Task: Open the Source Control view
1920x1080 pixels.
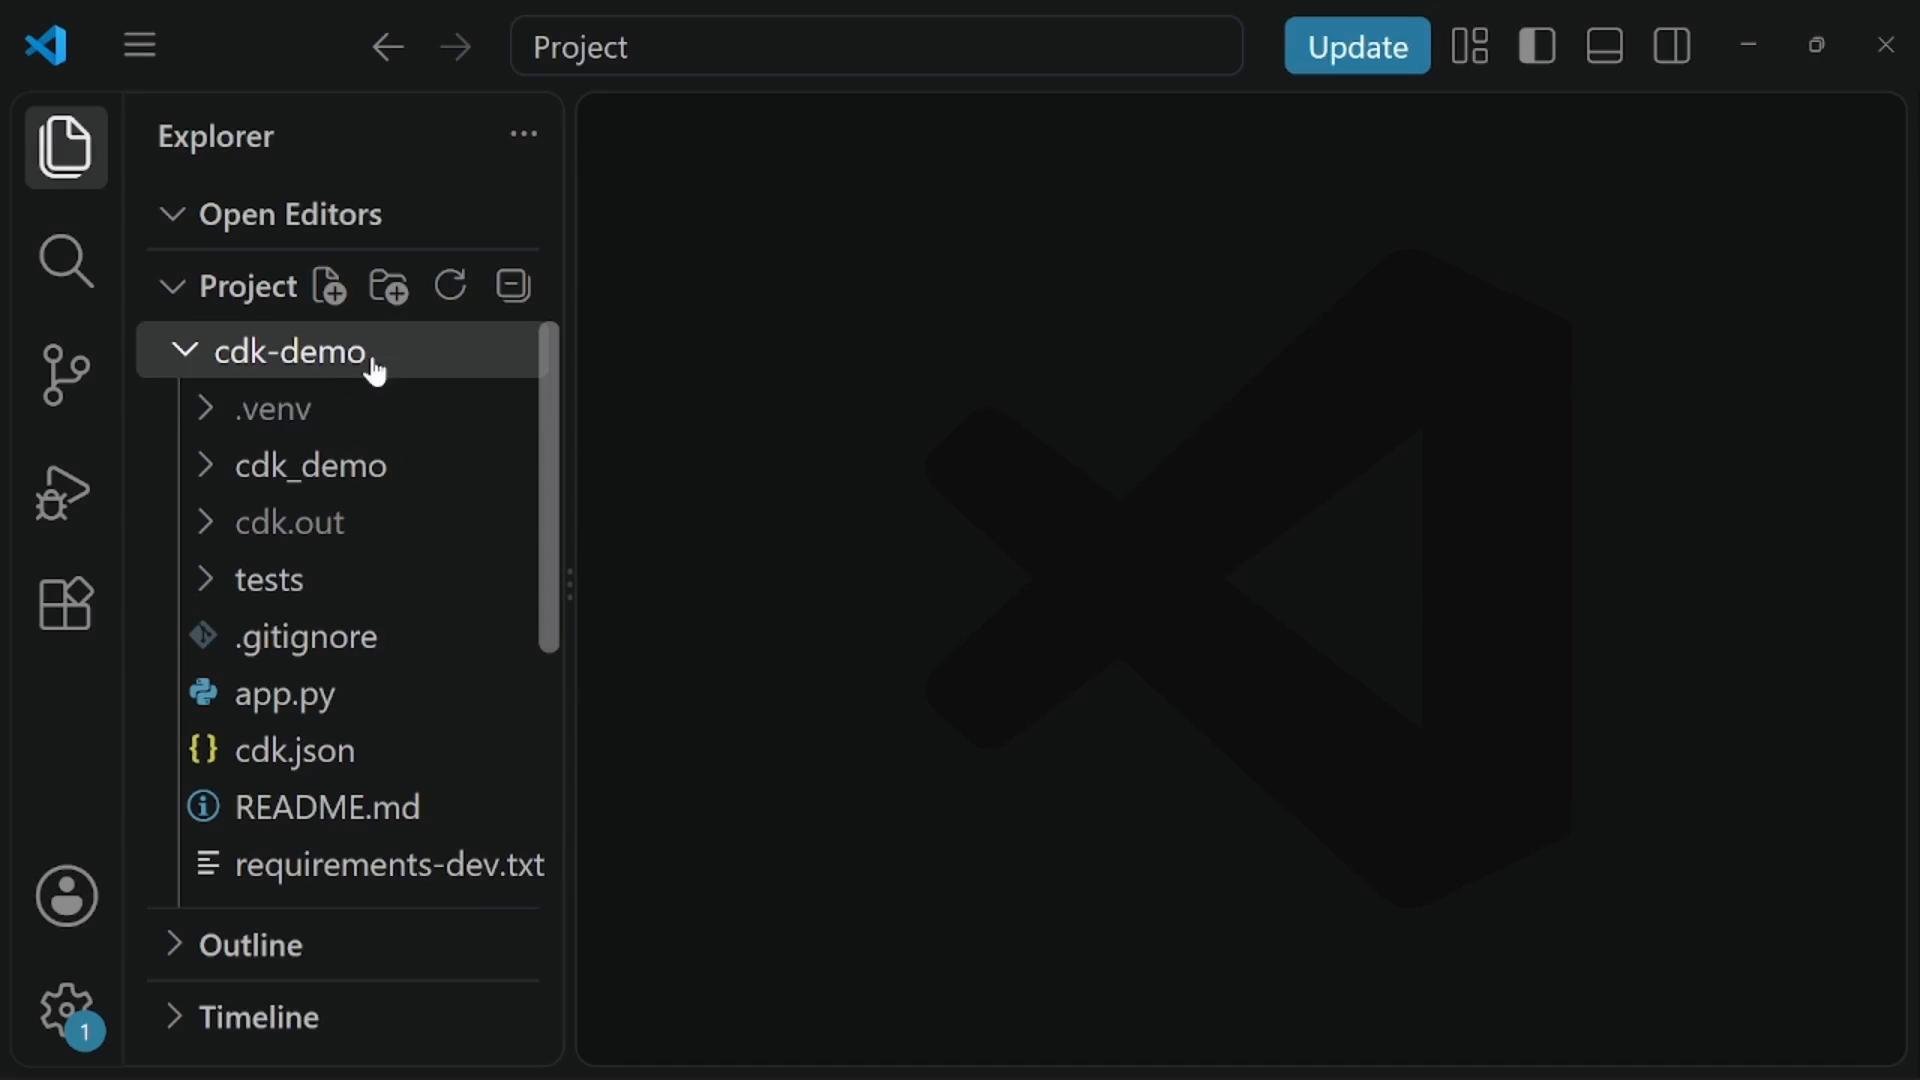Action: click(x=66, y=375)
